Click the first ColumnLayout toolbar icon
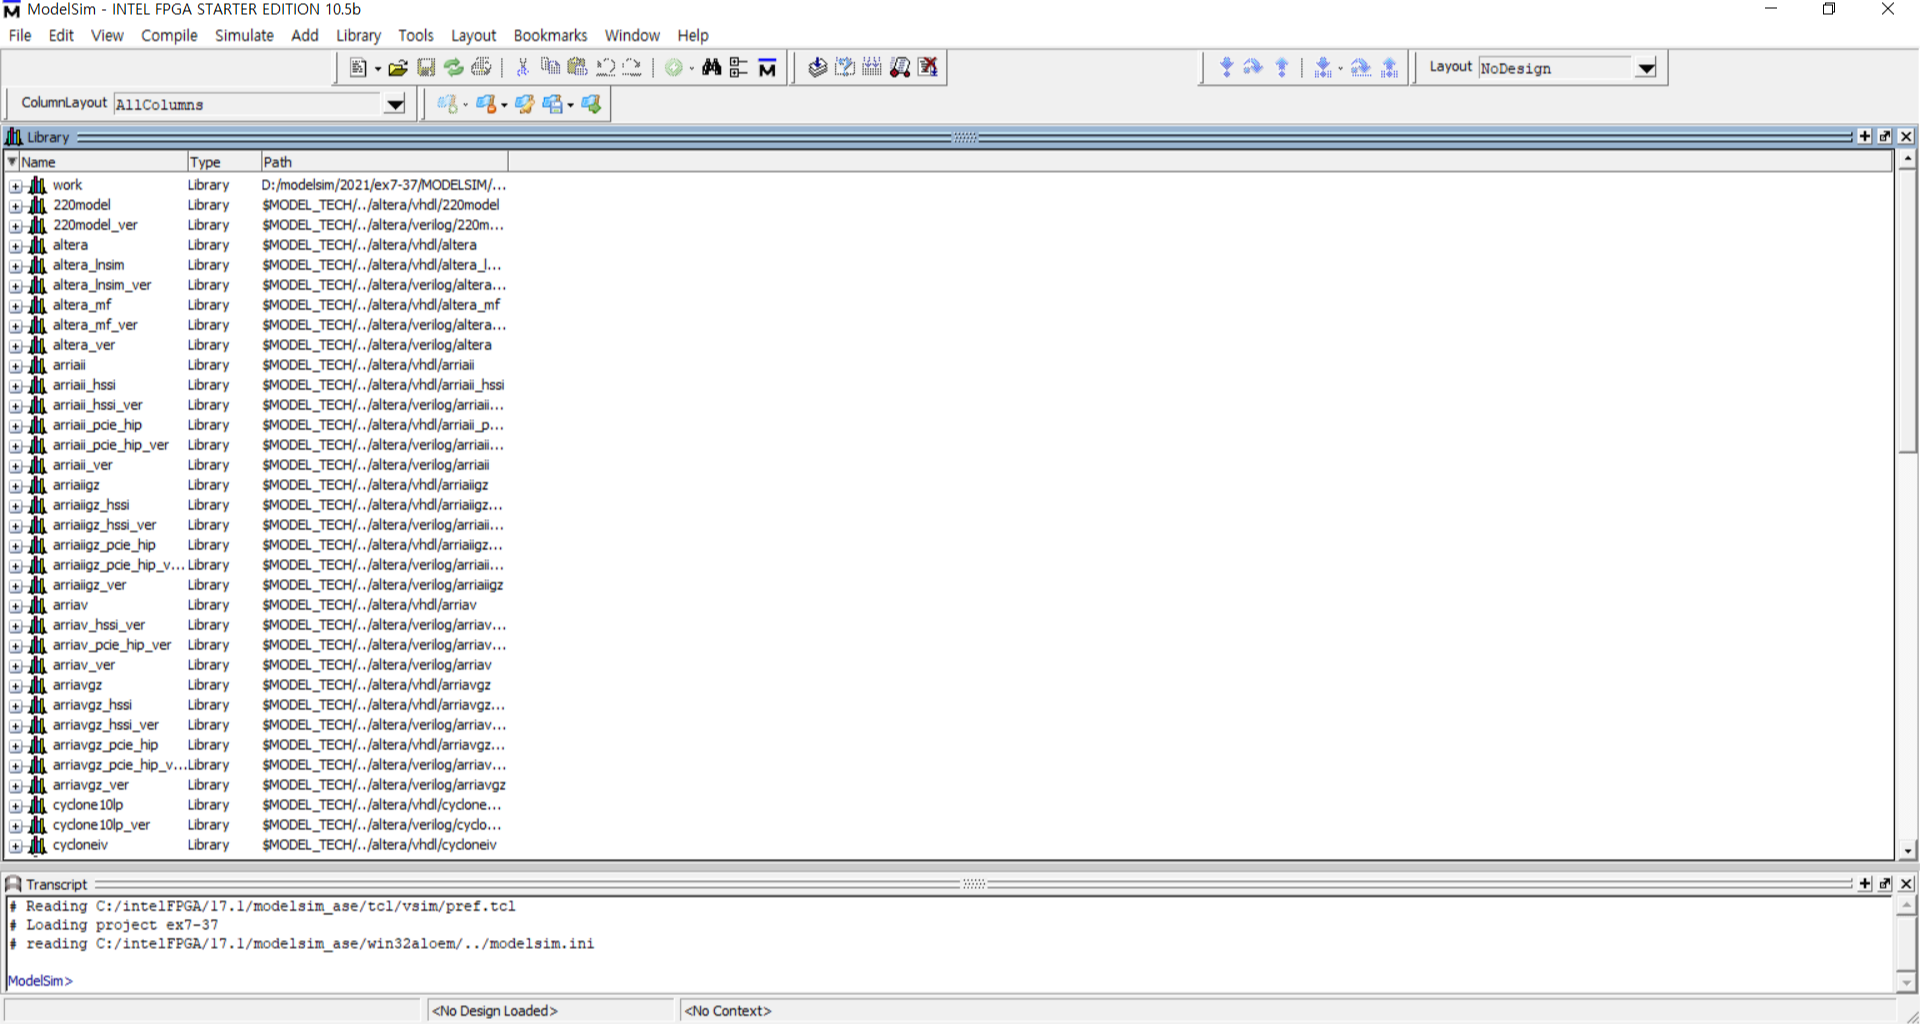1920x1024 pixels. 447,104
